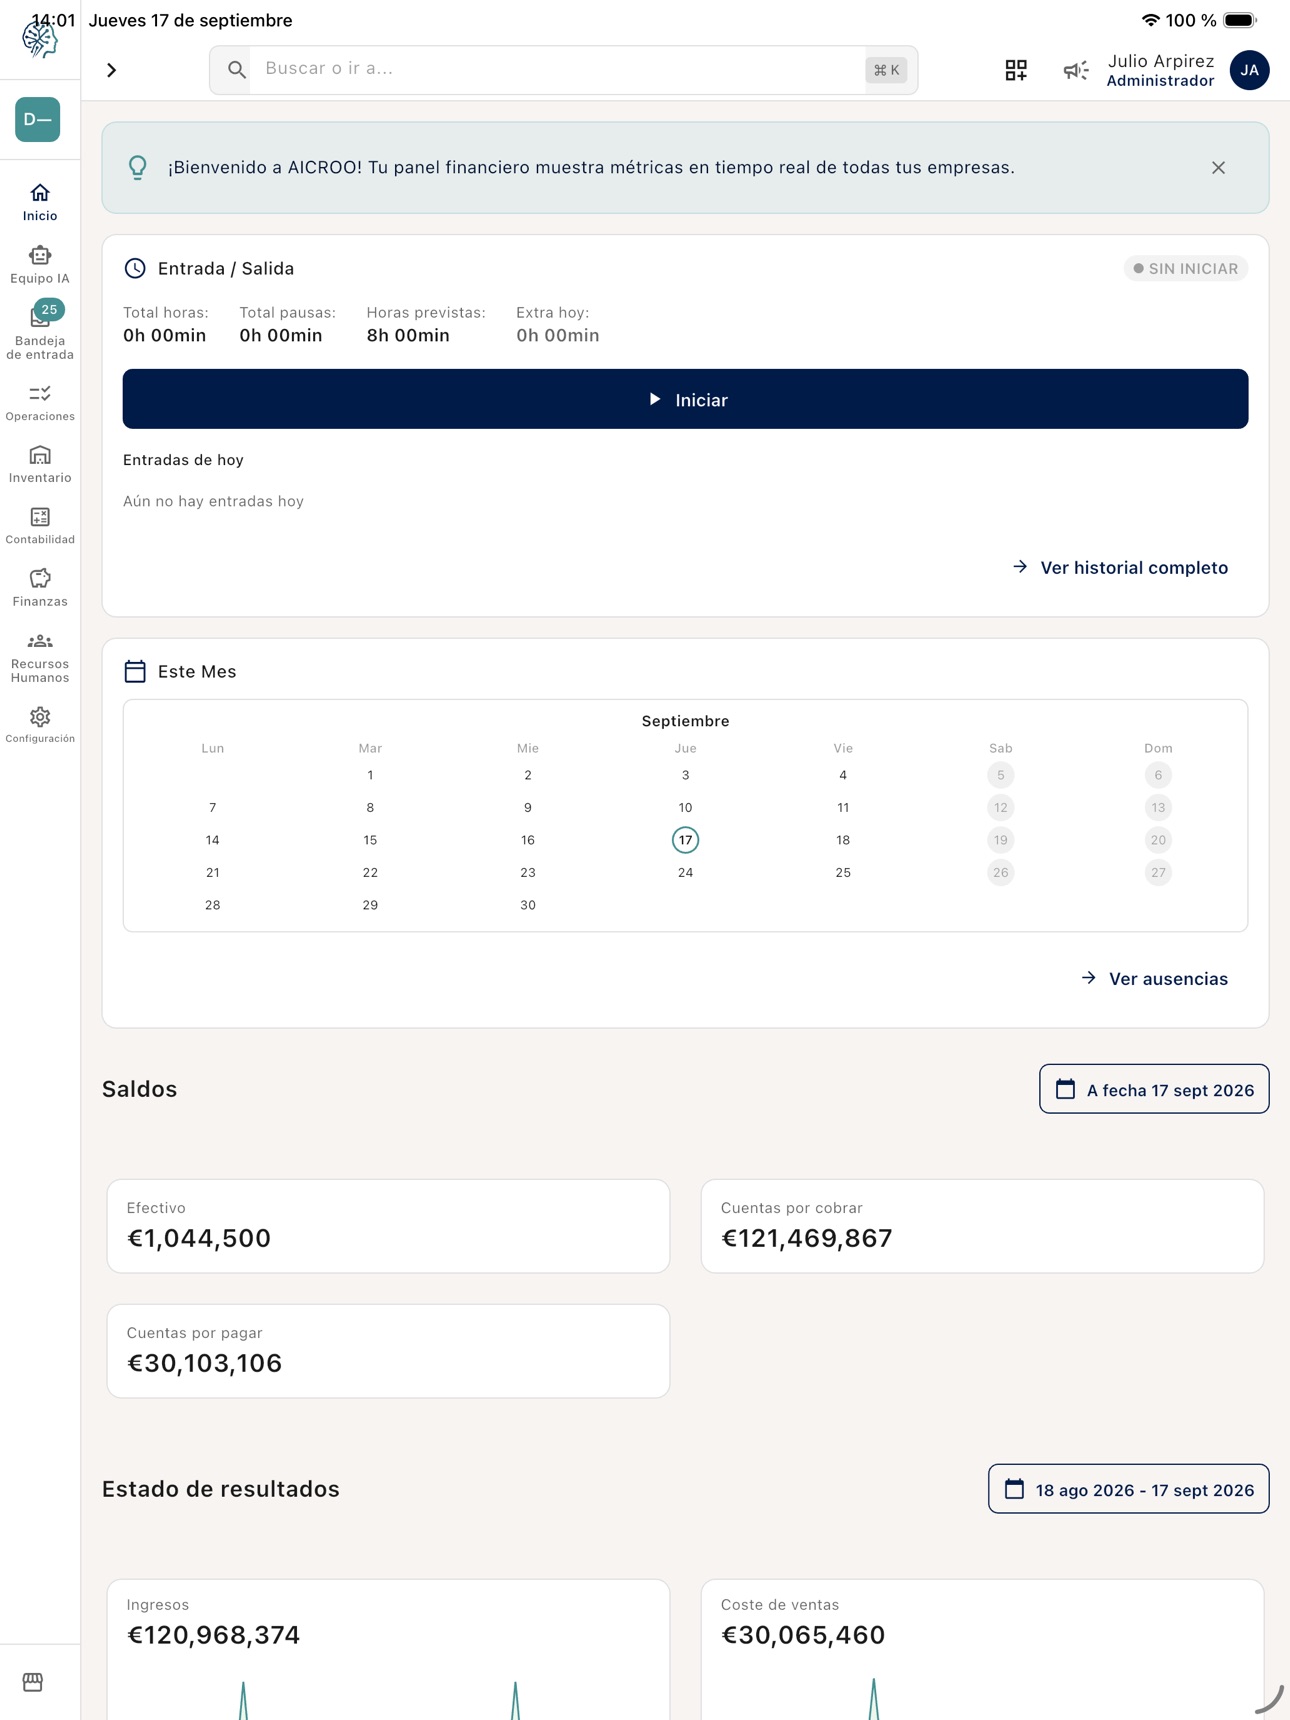The width and height of the screenshot is (1290, 1720).
Task: Click the Julio Arpirez Administrador name
Action: tap(1160, 70)
